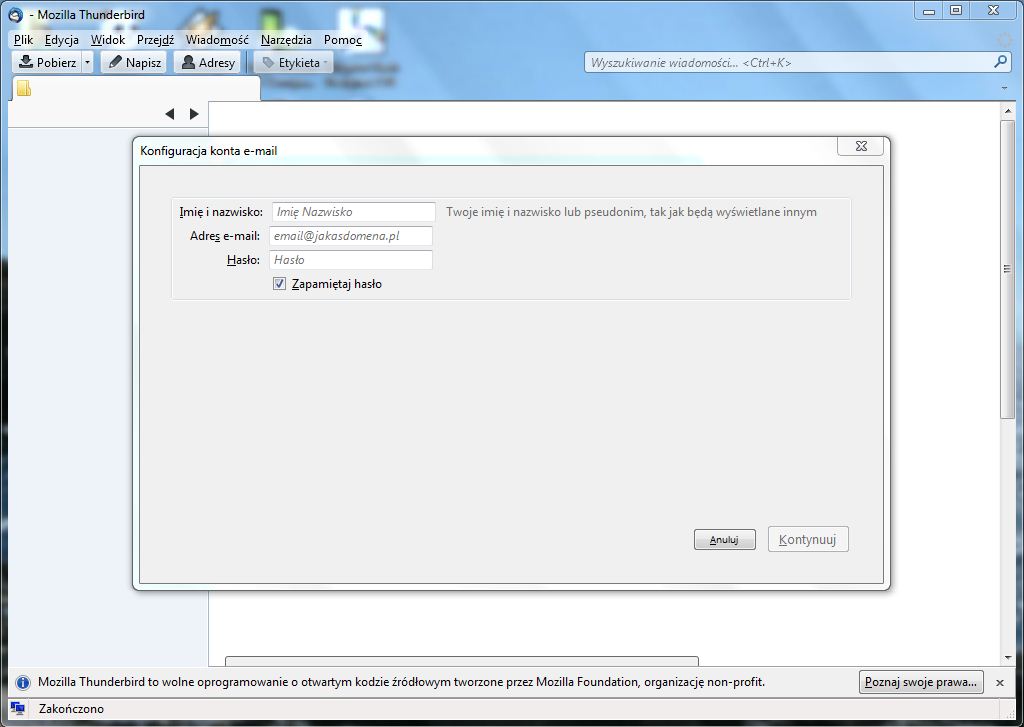Screen dimensions: 1024x727
Task: Click the forward navigation arrow
Action: point(194,113)
